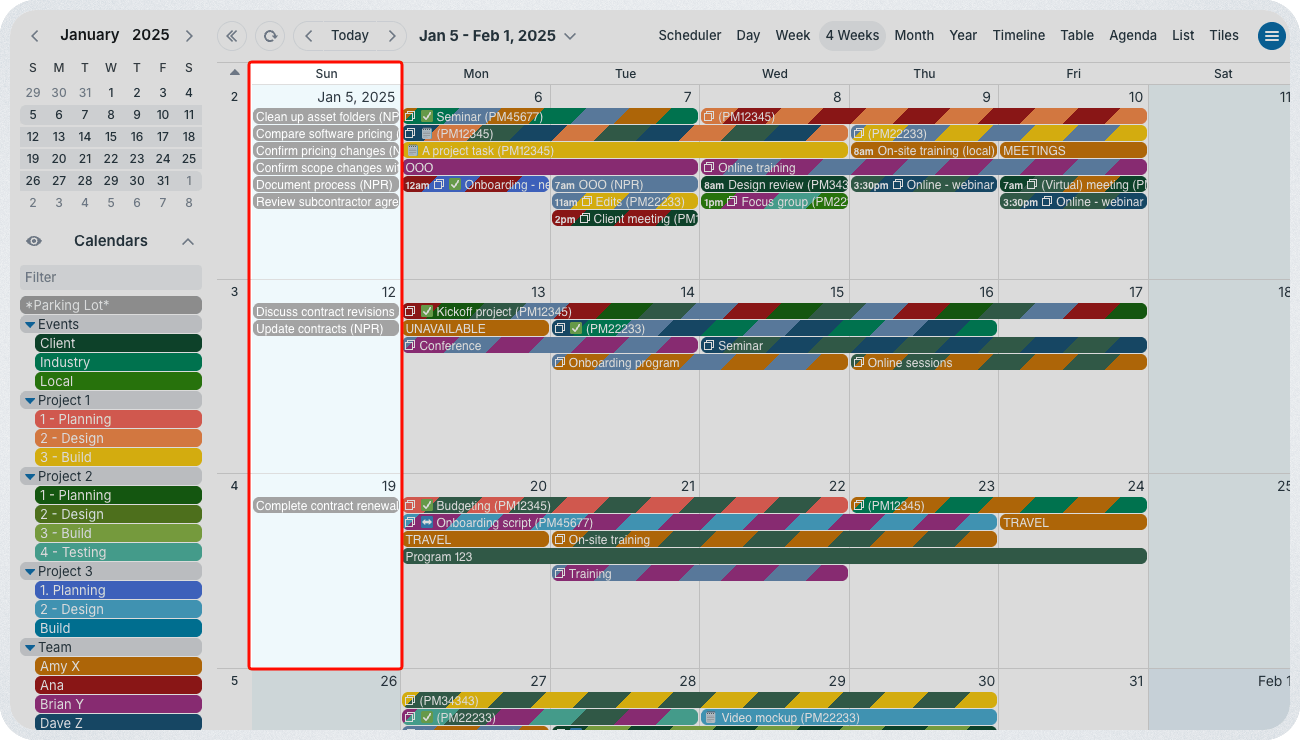Image resolution: width=1300 pixels, height=740 pixels.
Task: Open the blue hamburger menu
Action: [x=1271, y=36]
